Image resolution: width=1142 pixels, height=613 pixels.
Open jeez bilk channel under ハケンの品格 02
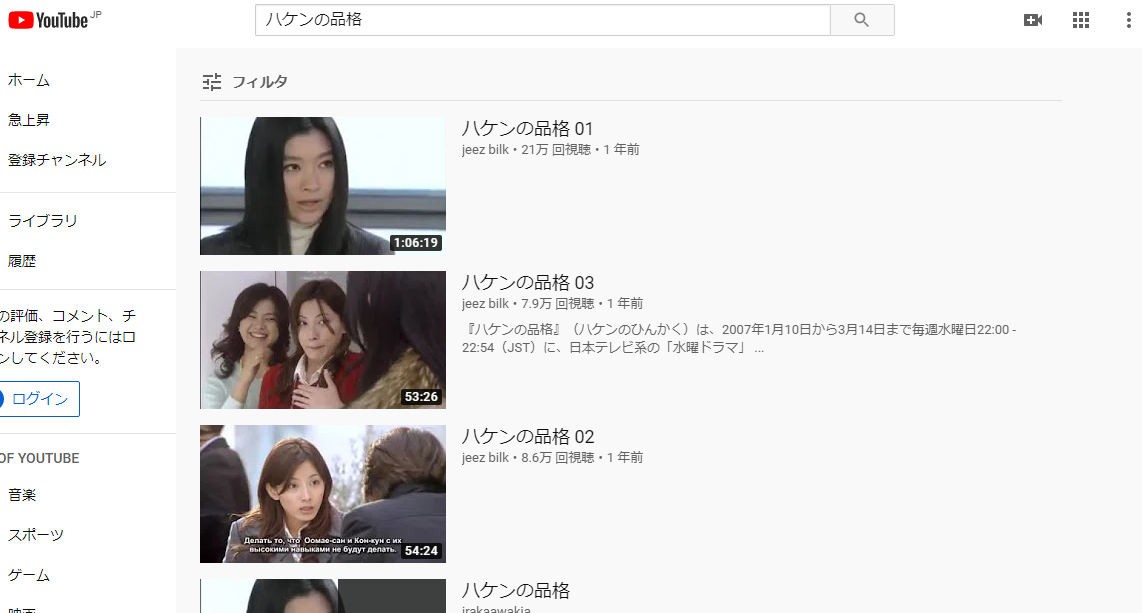[x=485, y=457]
